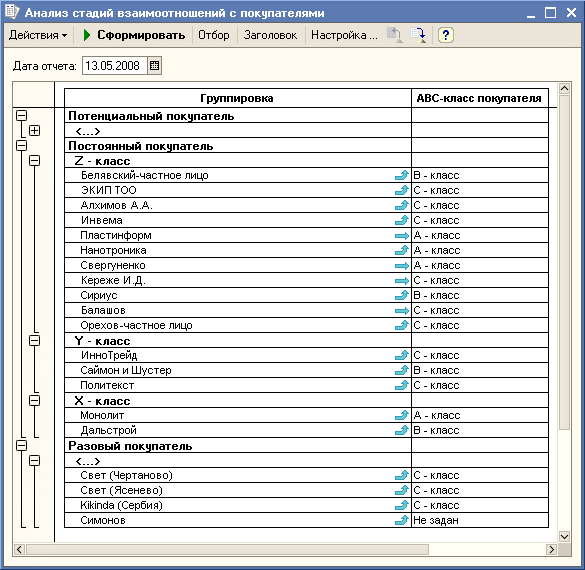Click the save settings toolbar icon

(419, 35)
